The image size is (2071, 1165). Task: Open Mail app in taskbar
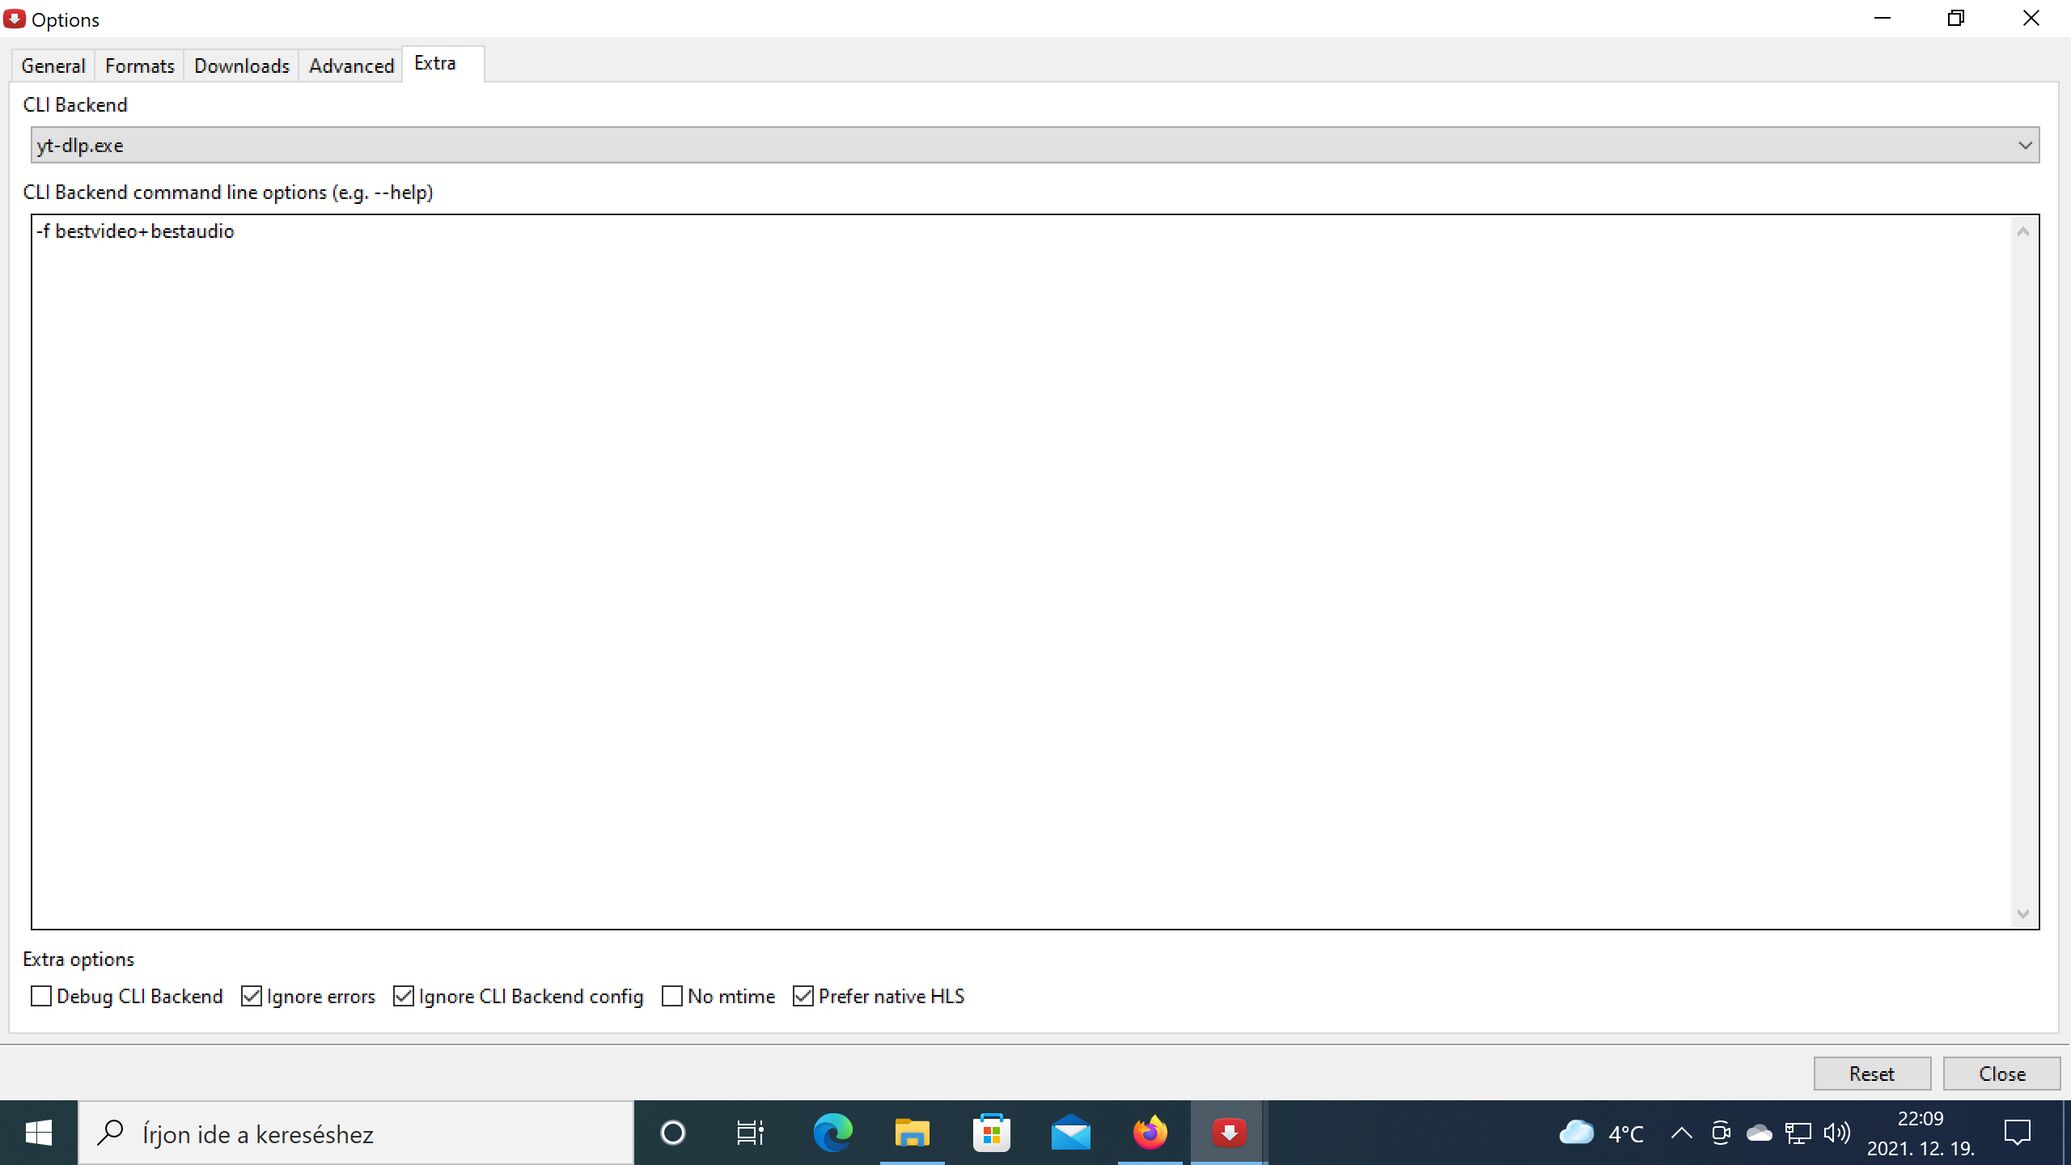1070,1133
